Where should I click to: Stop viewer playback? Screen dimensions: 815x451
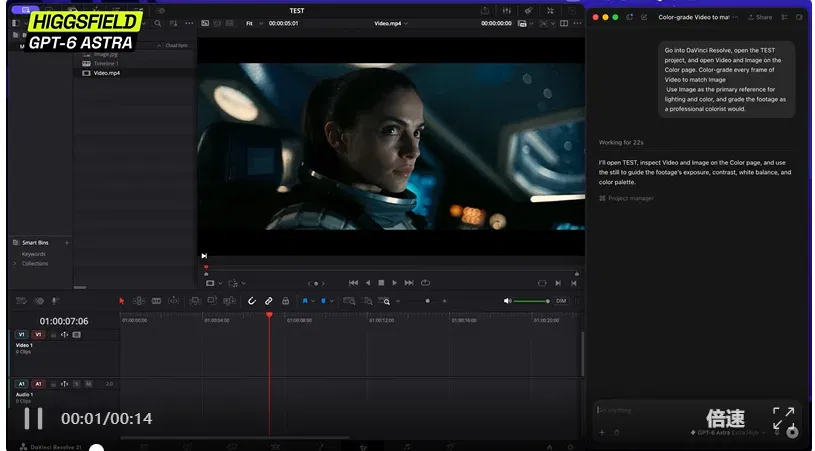point(381,283)
